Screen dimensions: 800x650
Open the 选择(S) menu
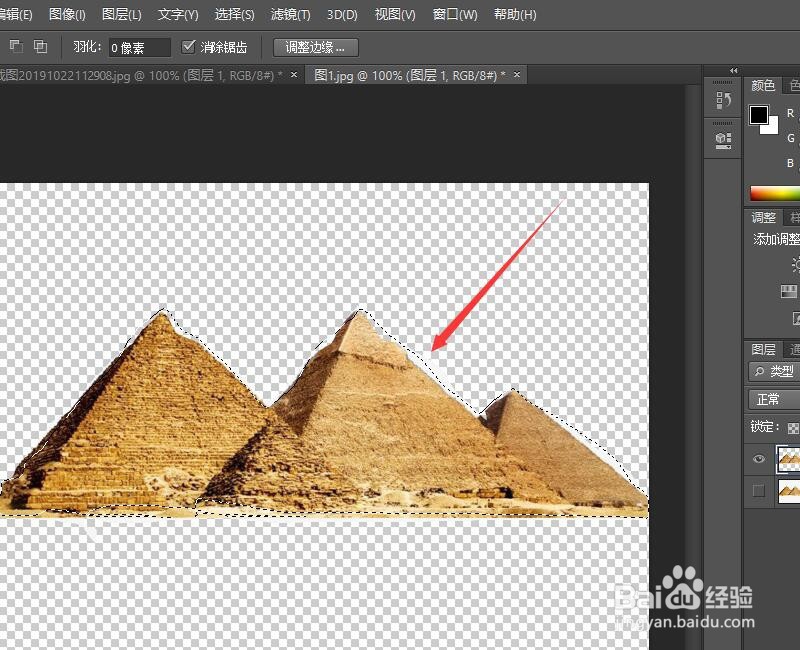(x=234, y=14)
